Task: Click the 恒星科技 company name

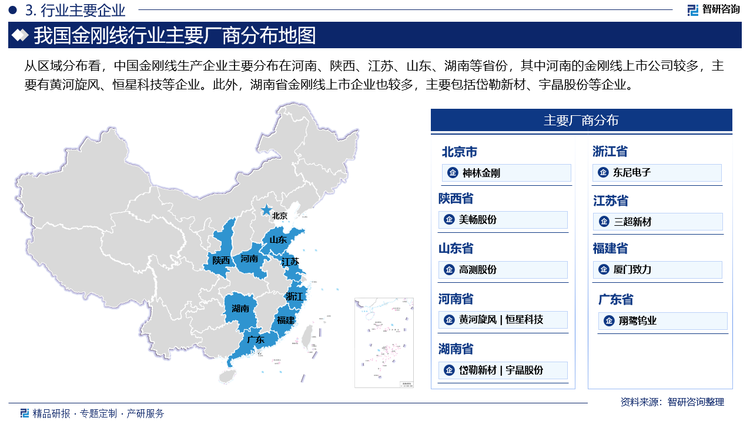Action: [524, 320]
